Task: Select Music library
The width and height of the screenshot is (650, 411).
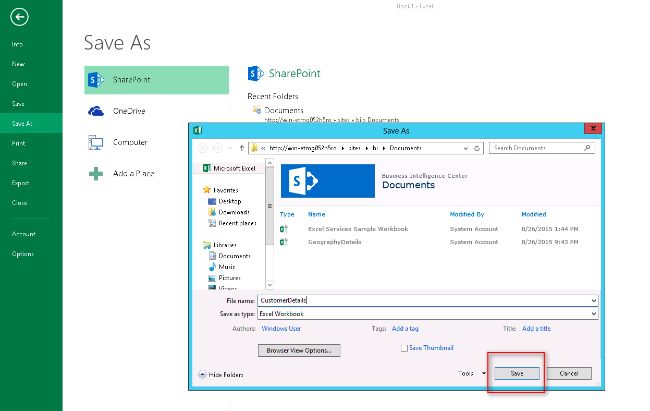Action: 222,267
